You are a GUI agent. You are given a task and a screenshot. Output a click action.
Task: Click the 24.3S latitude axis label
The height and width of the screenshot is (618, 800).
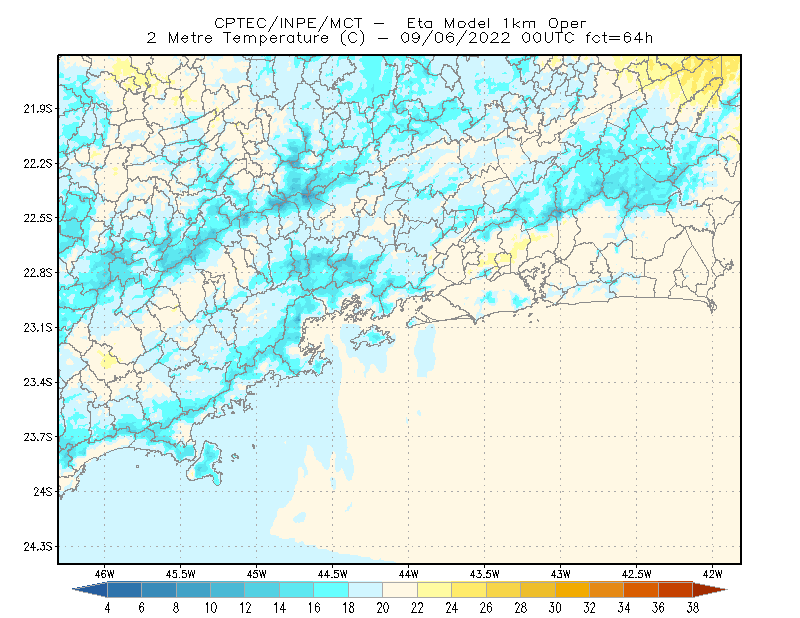[38, 547]
